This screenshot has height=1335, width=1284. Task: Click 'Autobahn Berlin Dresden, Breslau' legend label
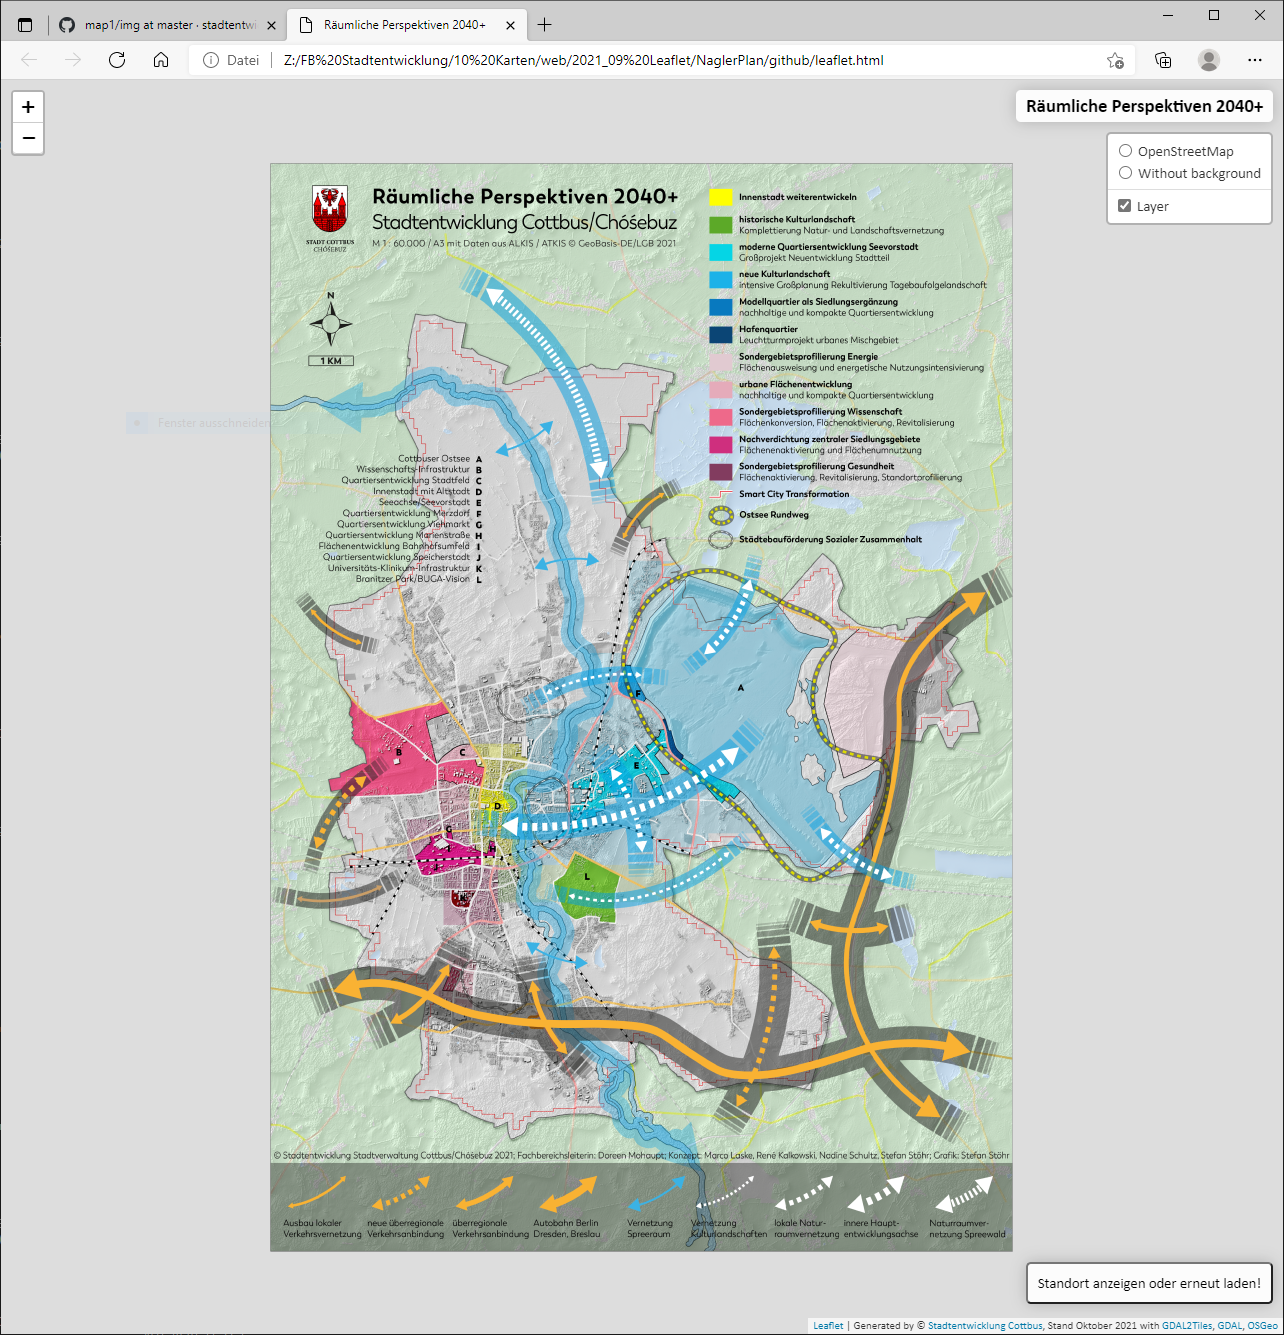pos(567,1228)
